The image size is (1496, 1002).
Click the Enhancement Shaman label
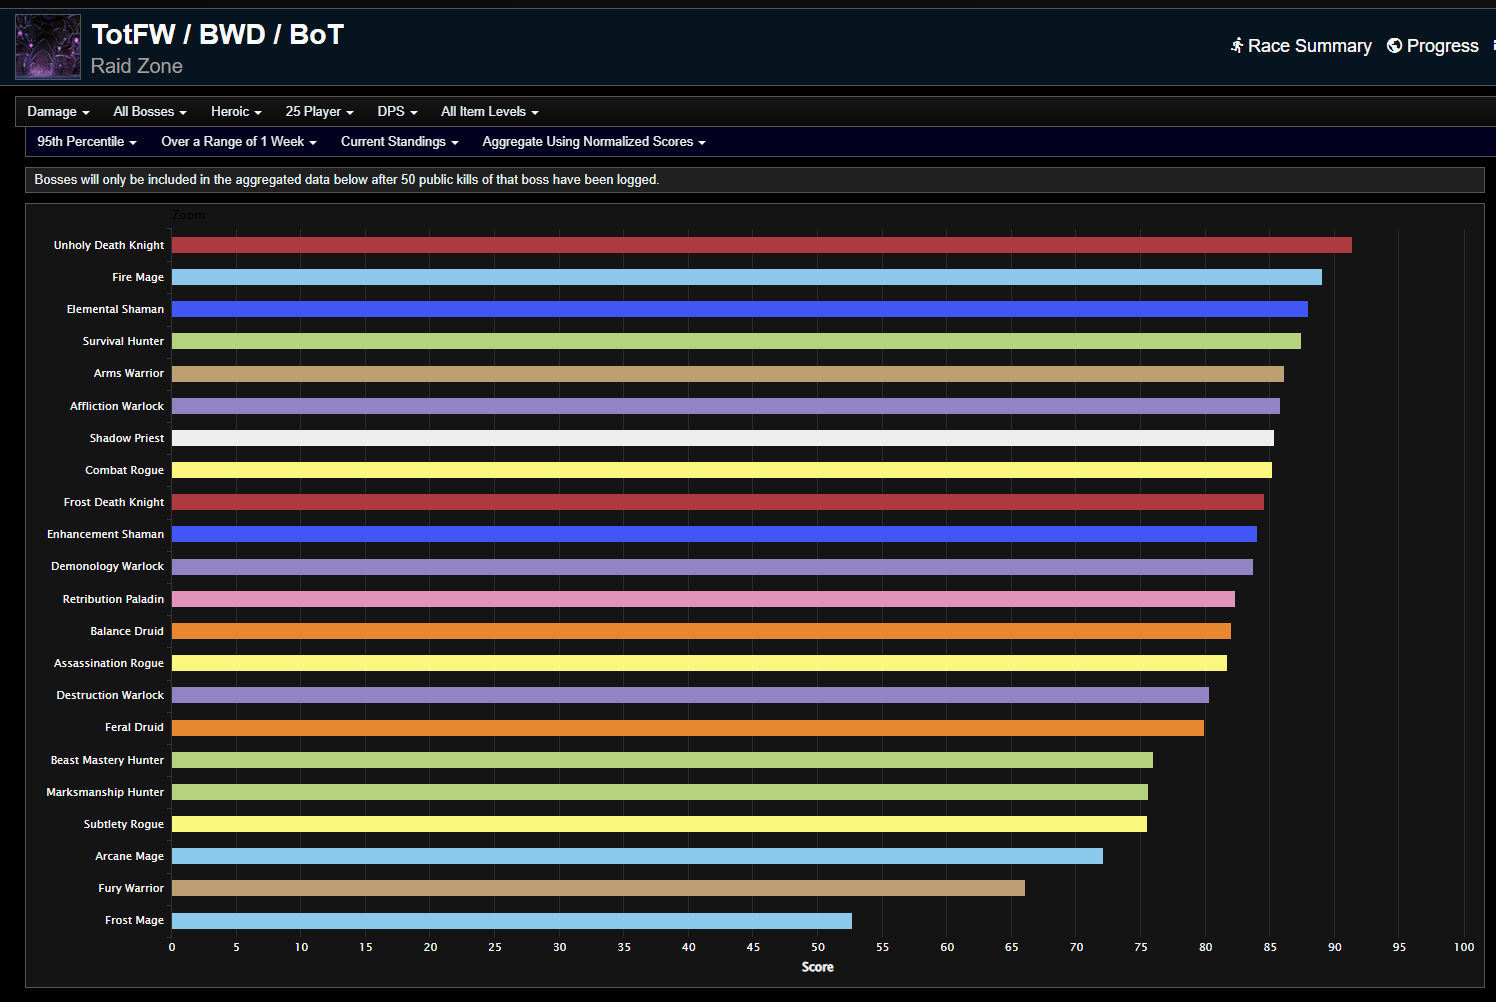105,534
